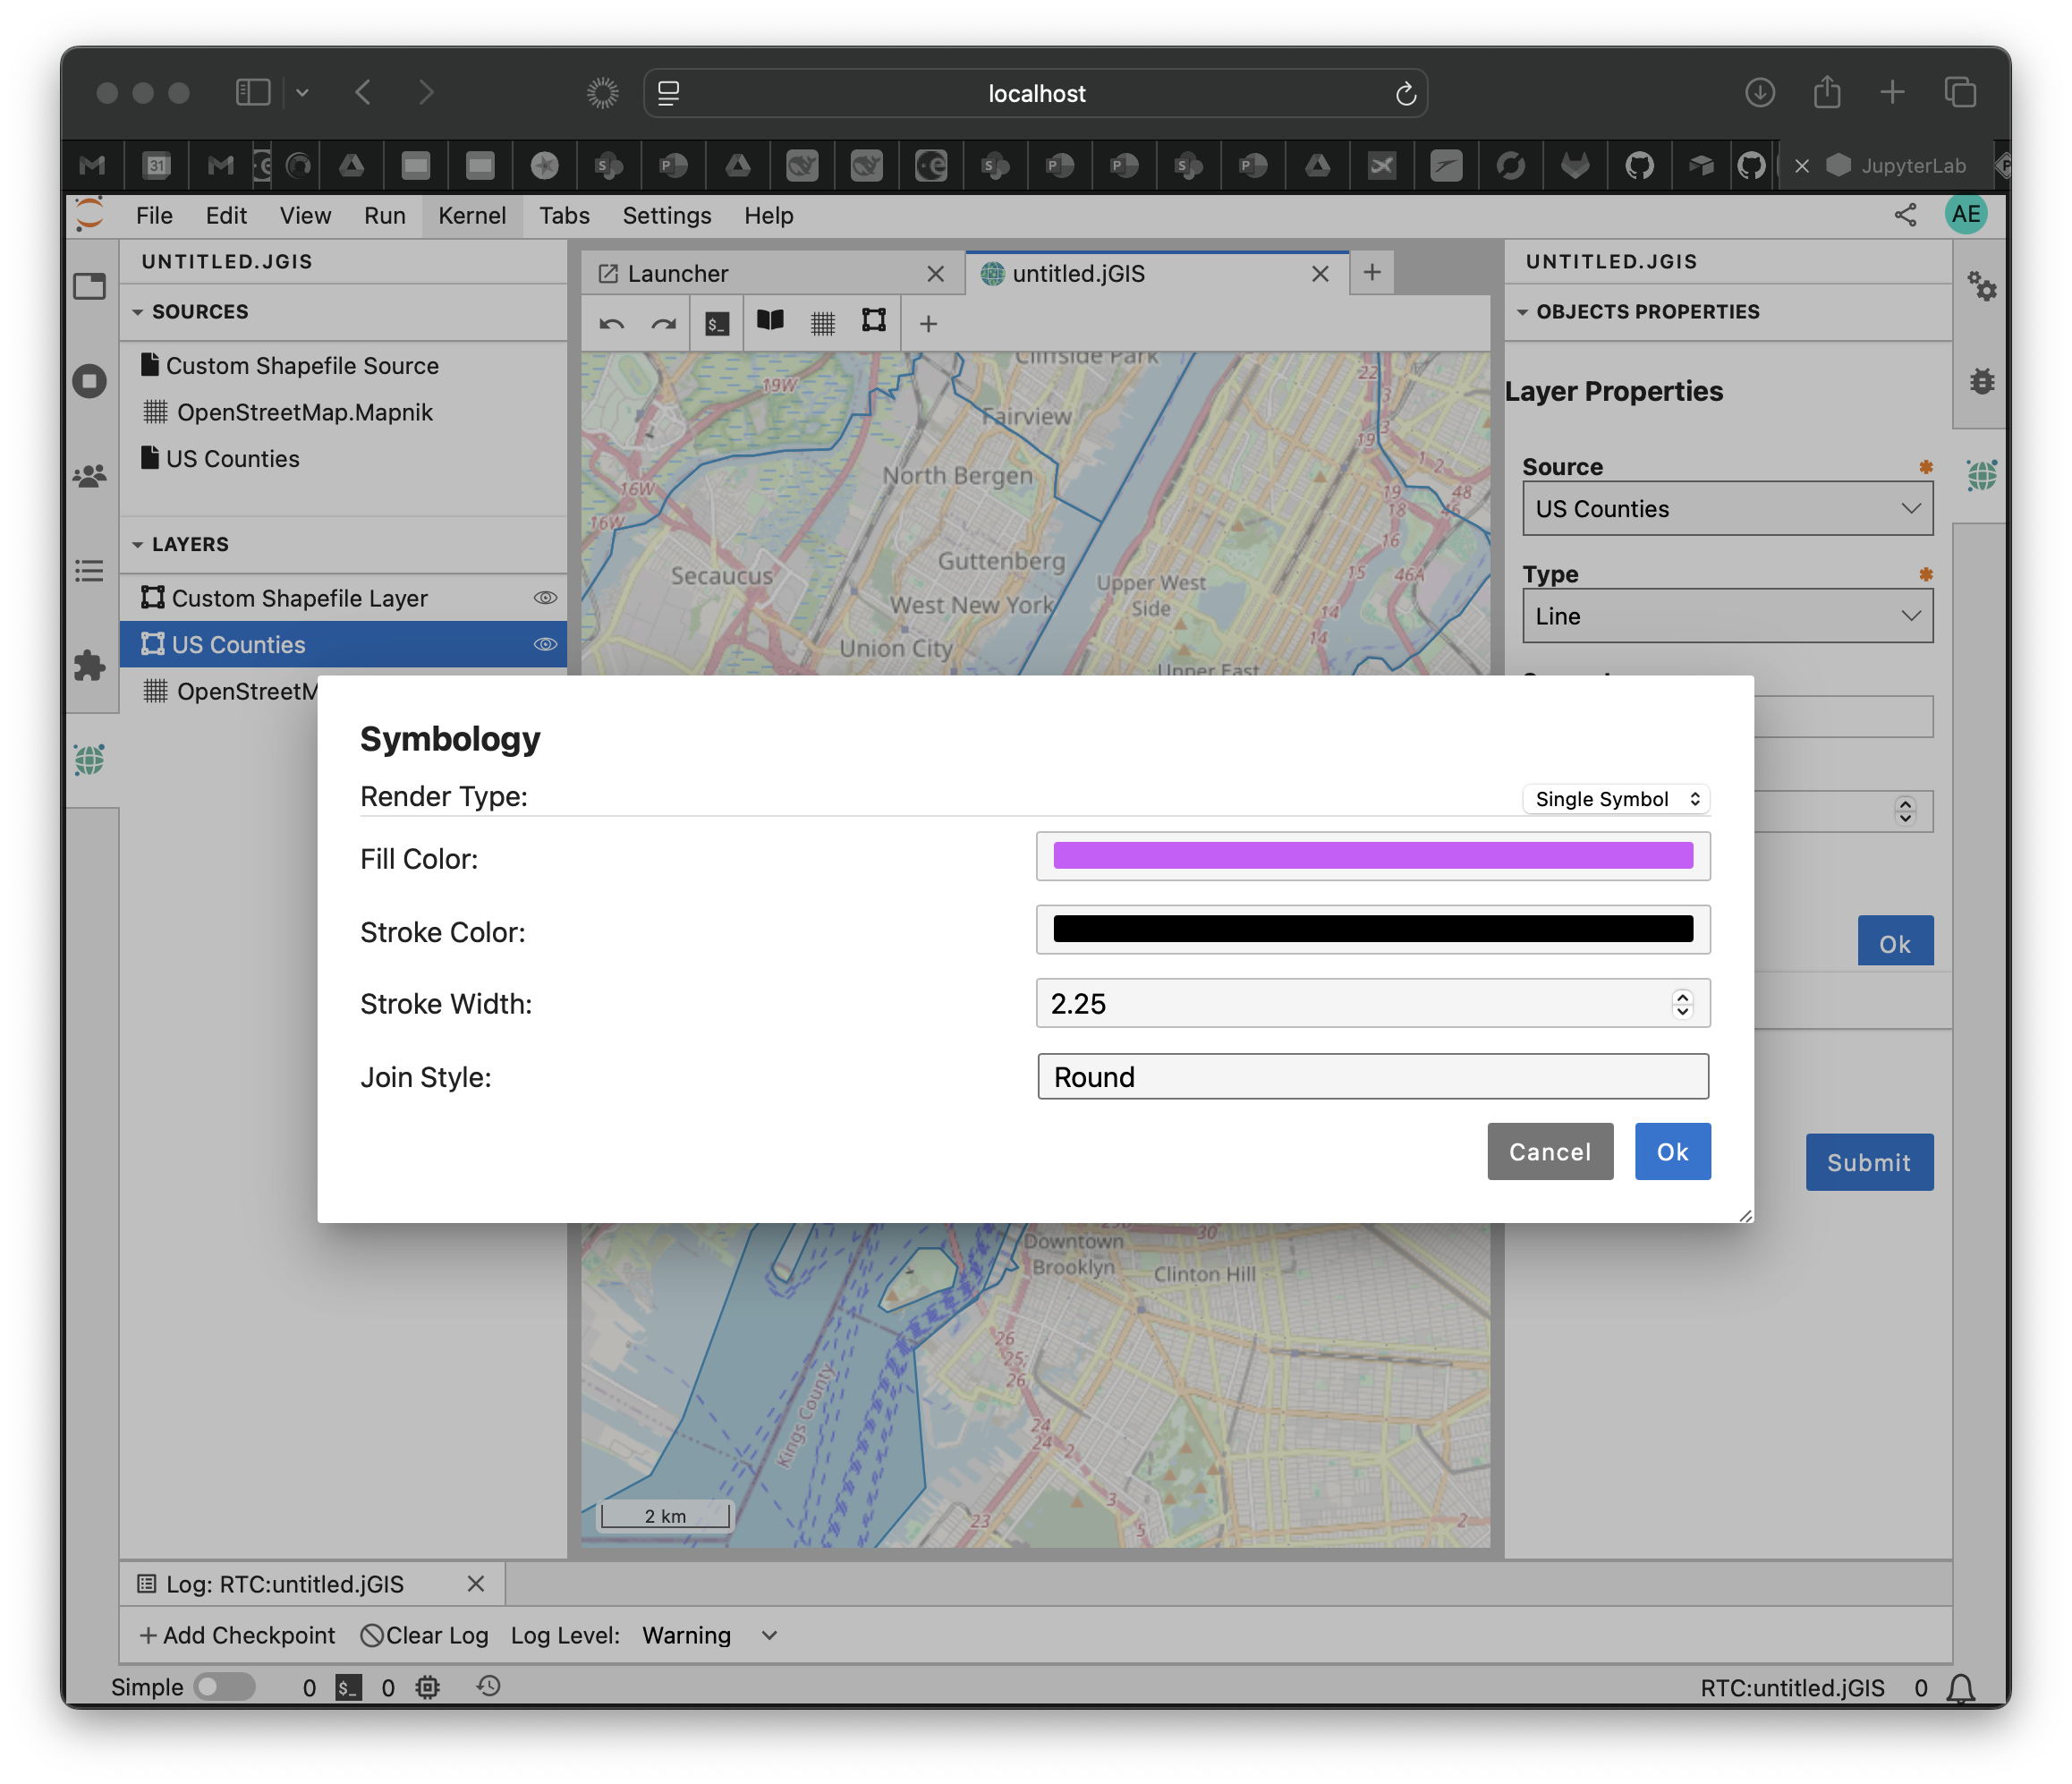Open the debugger bug icon in right sidebar

point(1981,381)
